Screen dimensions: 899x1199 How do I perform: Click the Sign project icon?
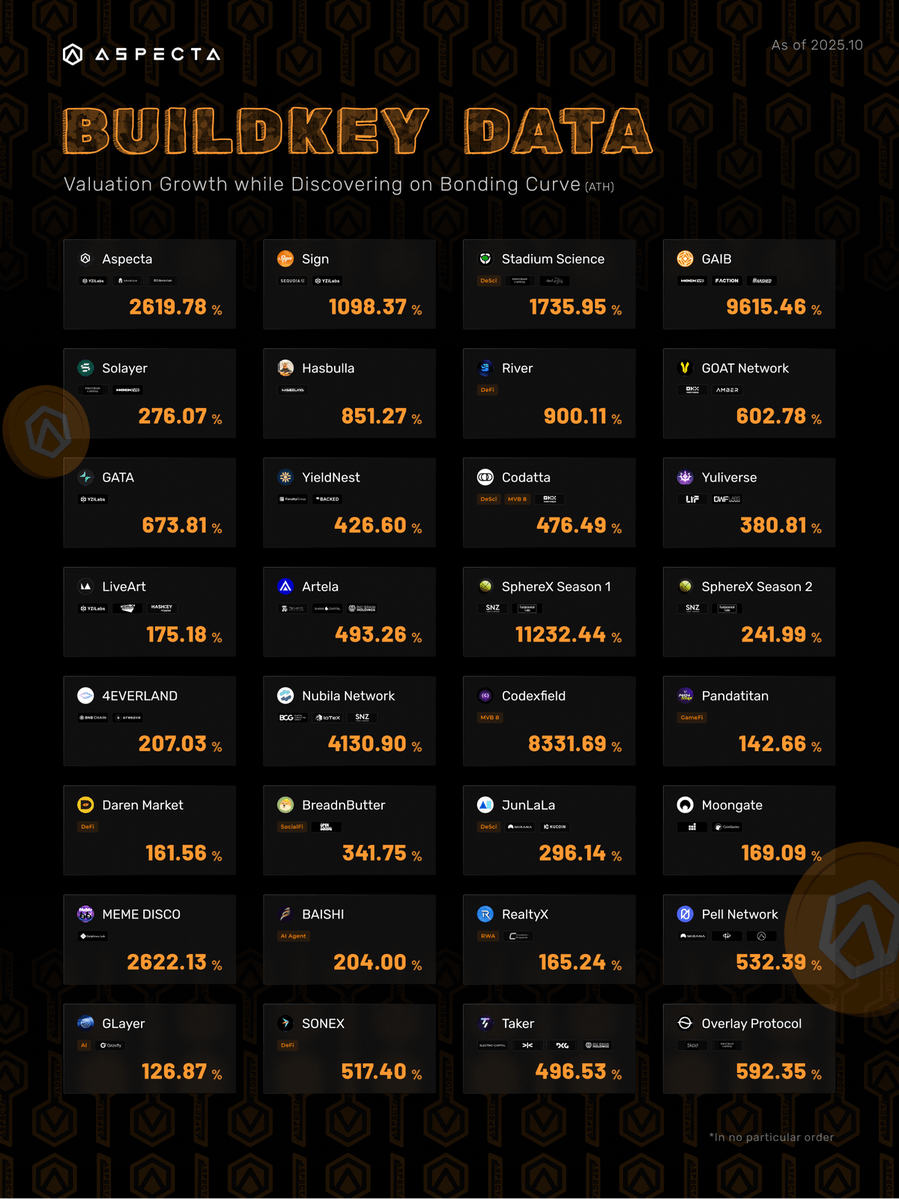pos(285,258)
